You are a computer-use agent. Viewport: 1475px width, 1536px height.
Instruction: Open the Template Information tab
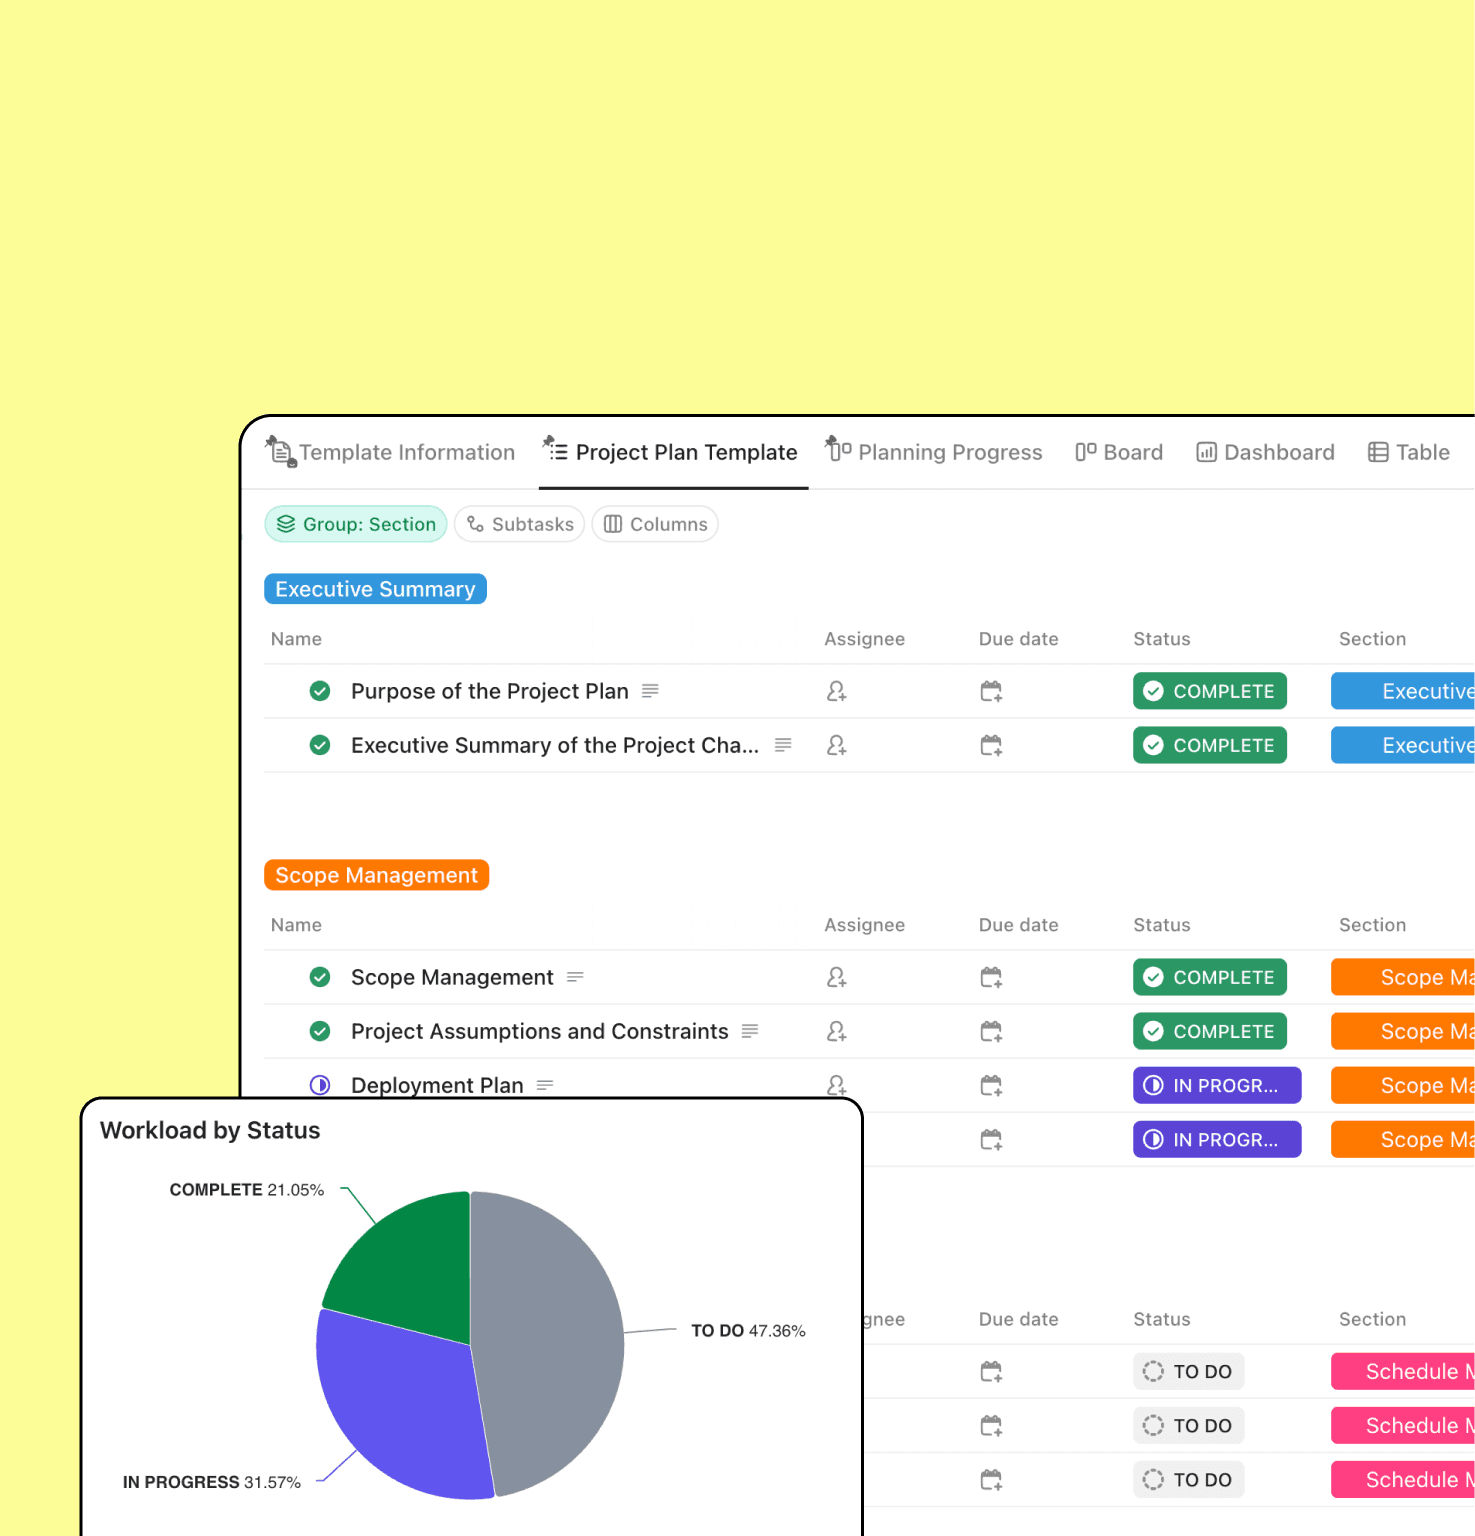[x=390, y=452]
